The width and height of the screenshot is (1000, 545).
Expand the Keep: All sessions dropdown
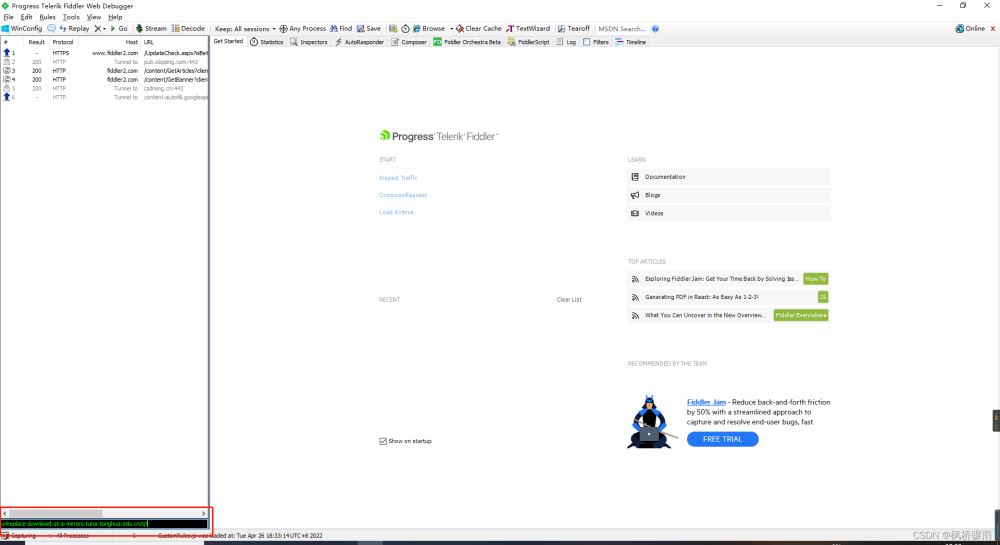tap(245, 29)
